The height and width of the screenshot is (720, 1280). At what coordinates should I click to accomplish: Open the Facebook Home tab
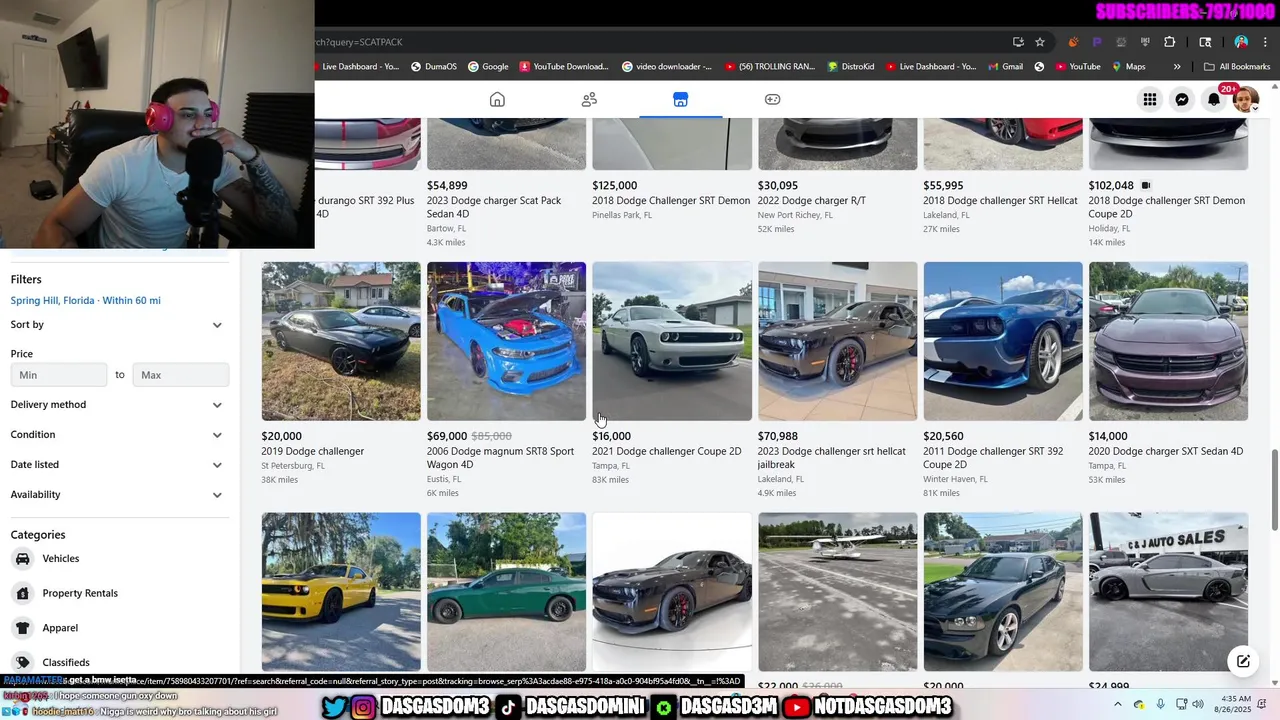pos(497,99)
